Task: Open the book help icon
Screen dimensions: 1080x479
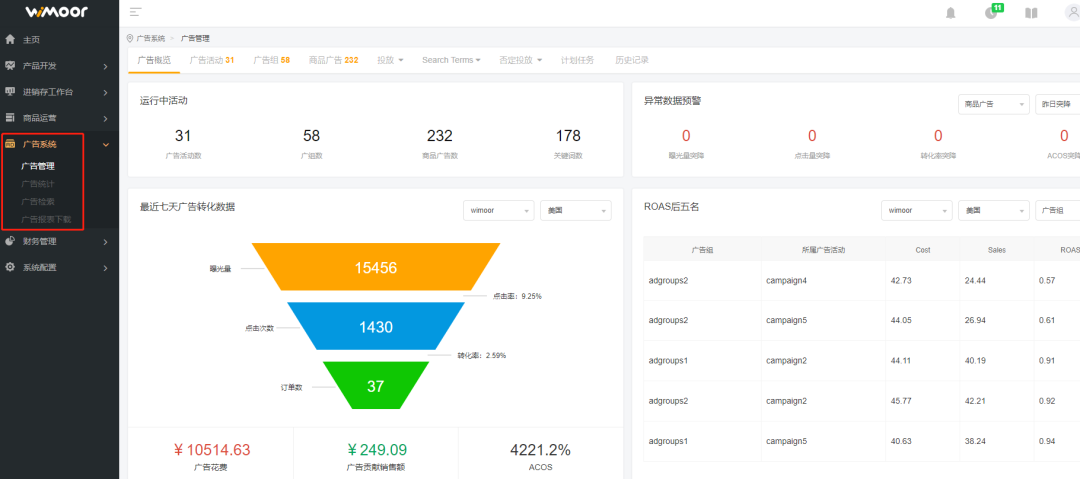Action: [x=1030, y=13]
